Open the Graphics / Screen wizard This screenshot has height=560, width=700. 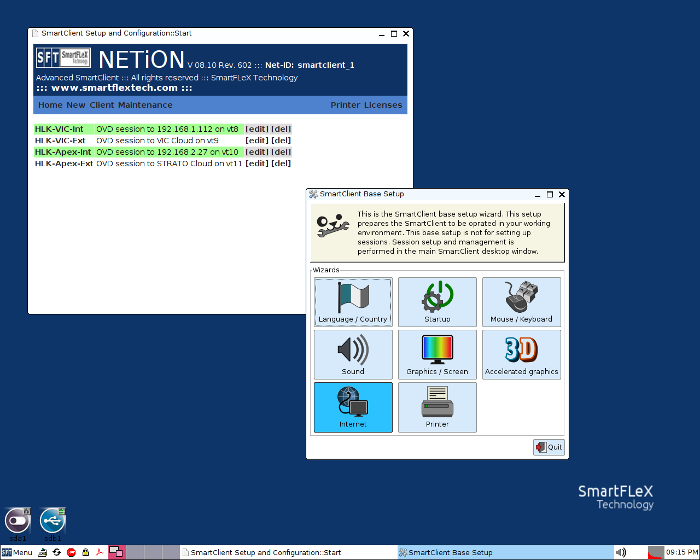tap(437, 355)
